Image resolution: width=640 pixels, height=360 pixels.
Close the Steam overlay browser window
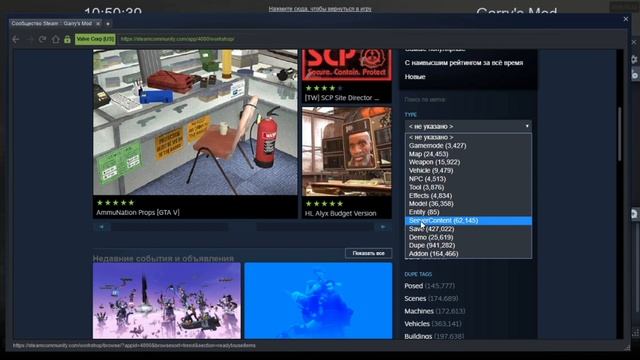(626, 19)
